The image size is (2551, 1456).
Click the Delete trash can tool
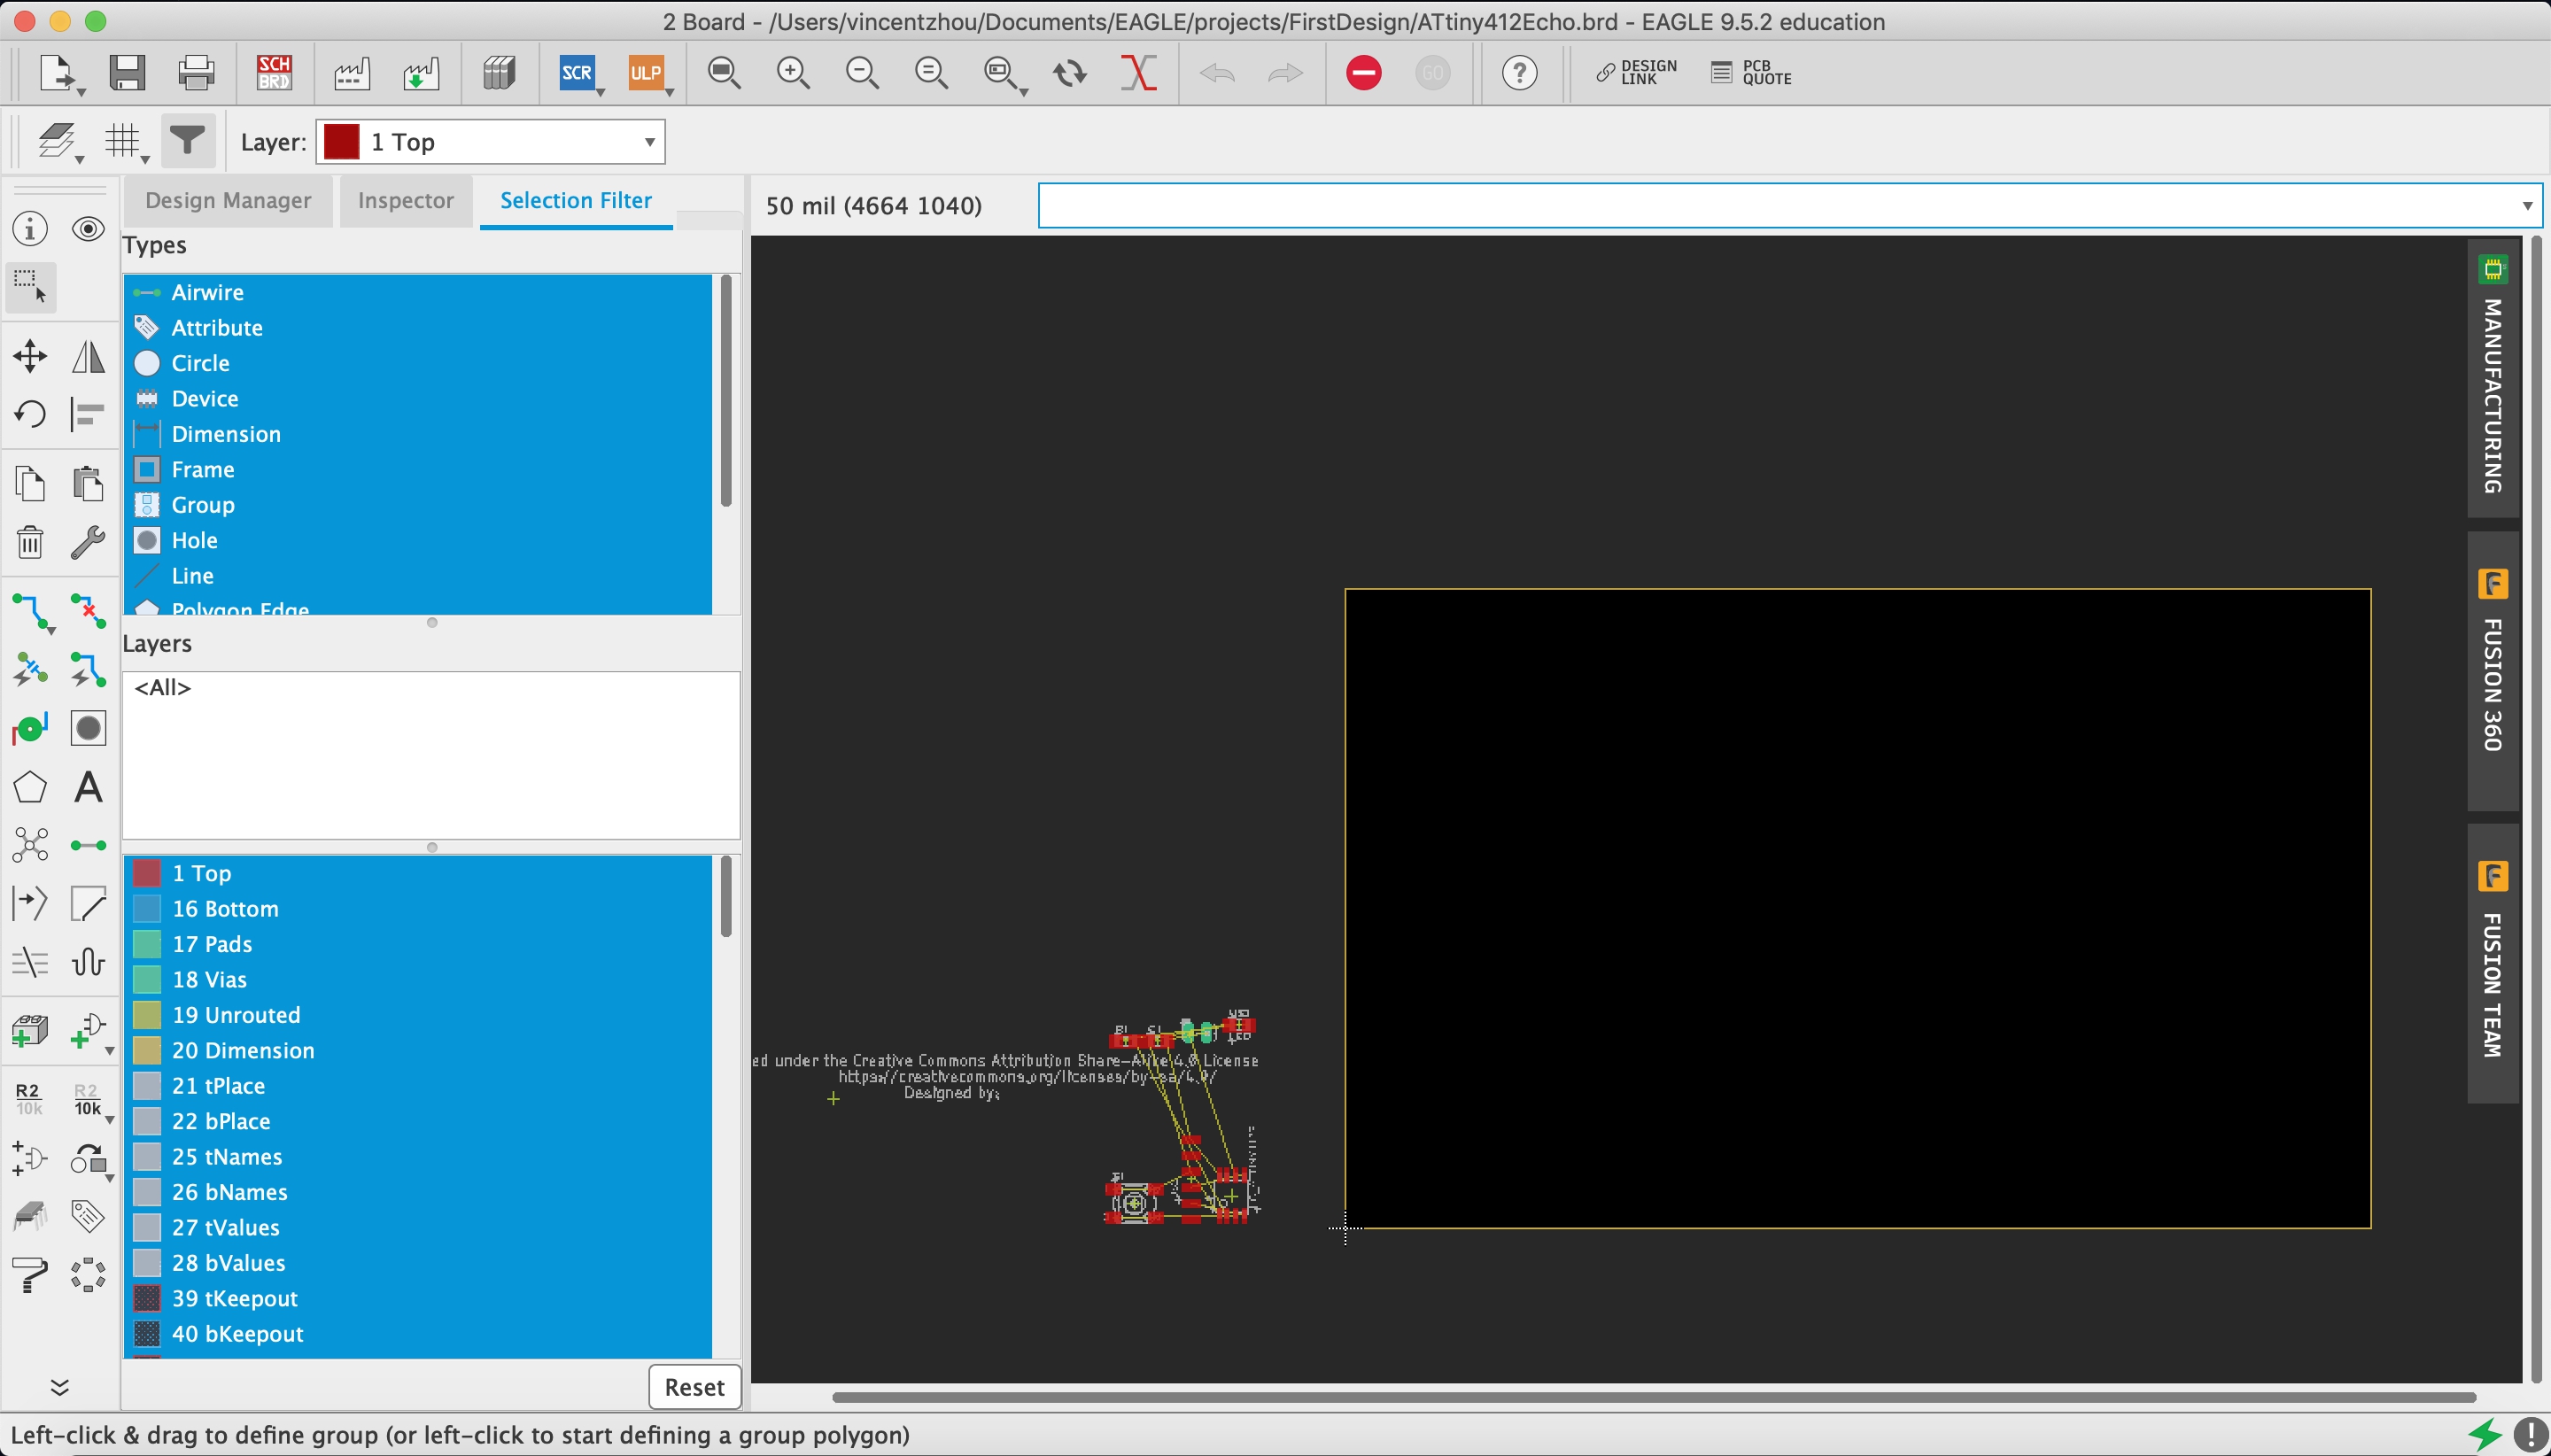30,543
